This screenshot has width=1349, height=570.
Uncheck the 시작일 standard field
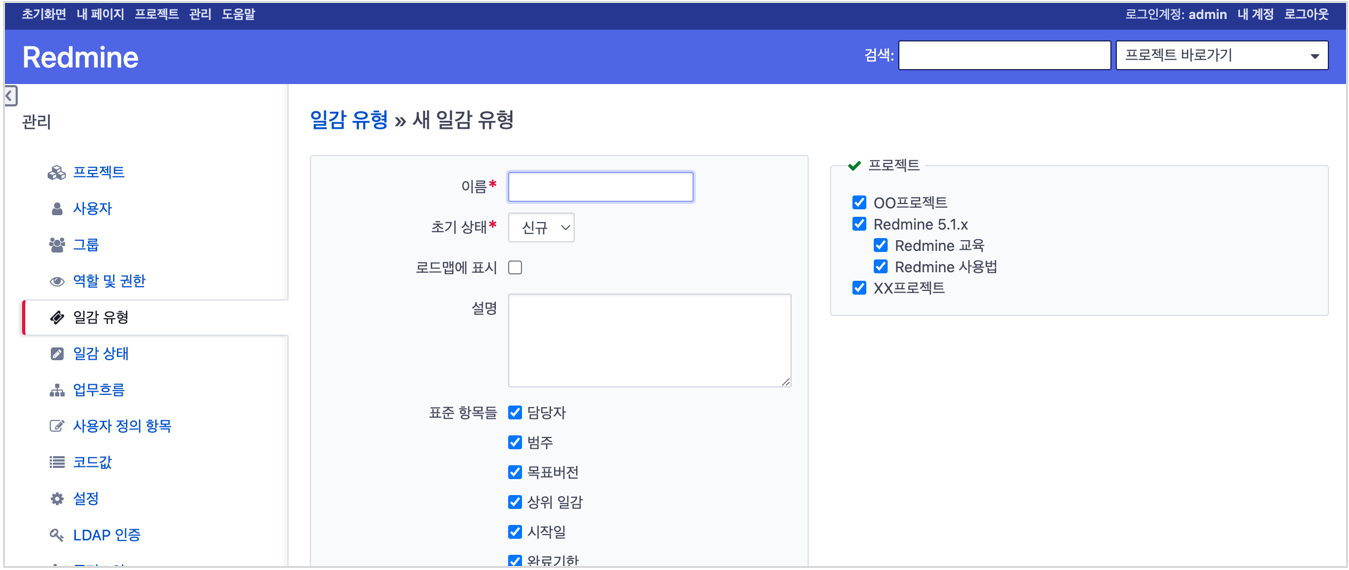pyautogui.click(x=515, y=532)
